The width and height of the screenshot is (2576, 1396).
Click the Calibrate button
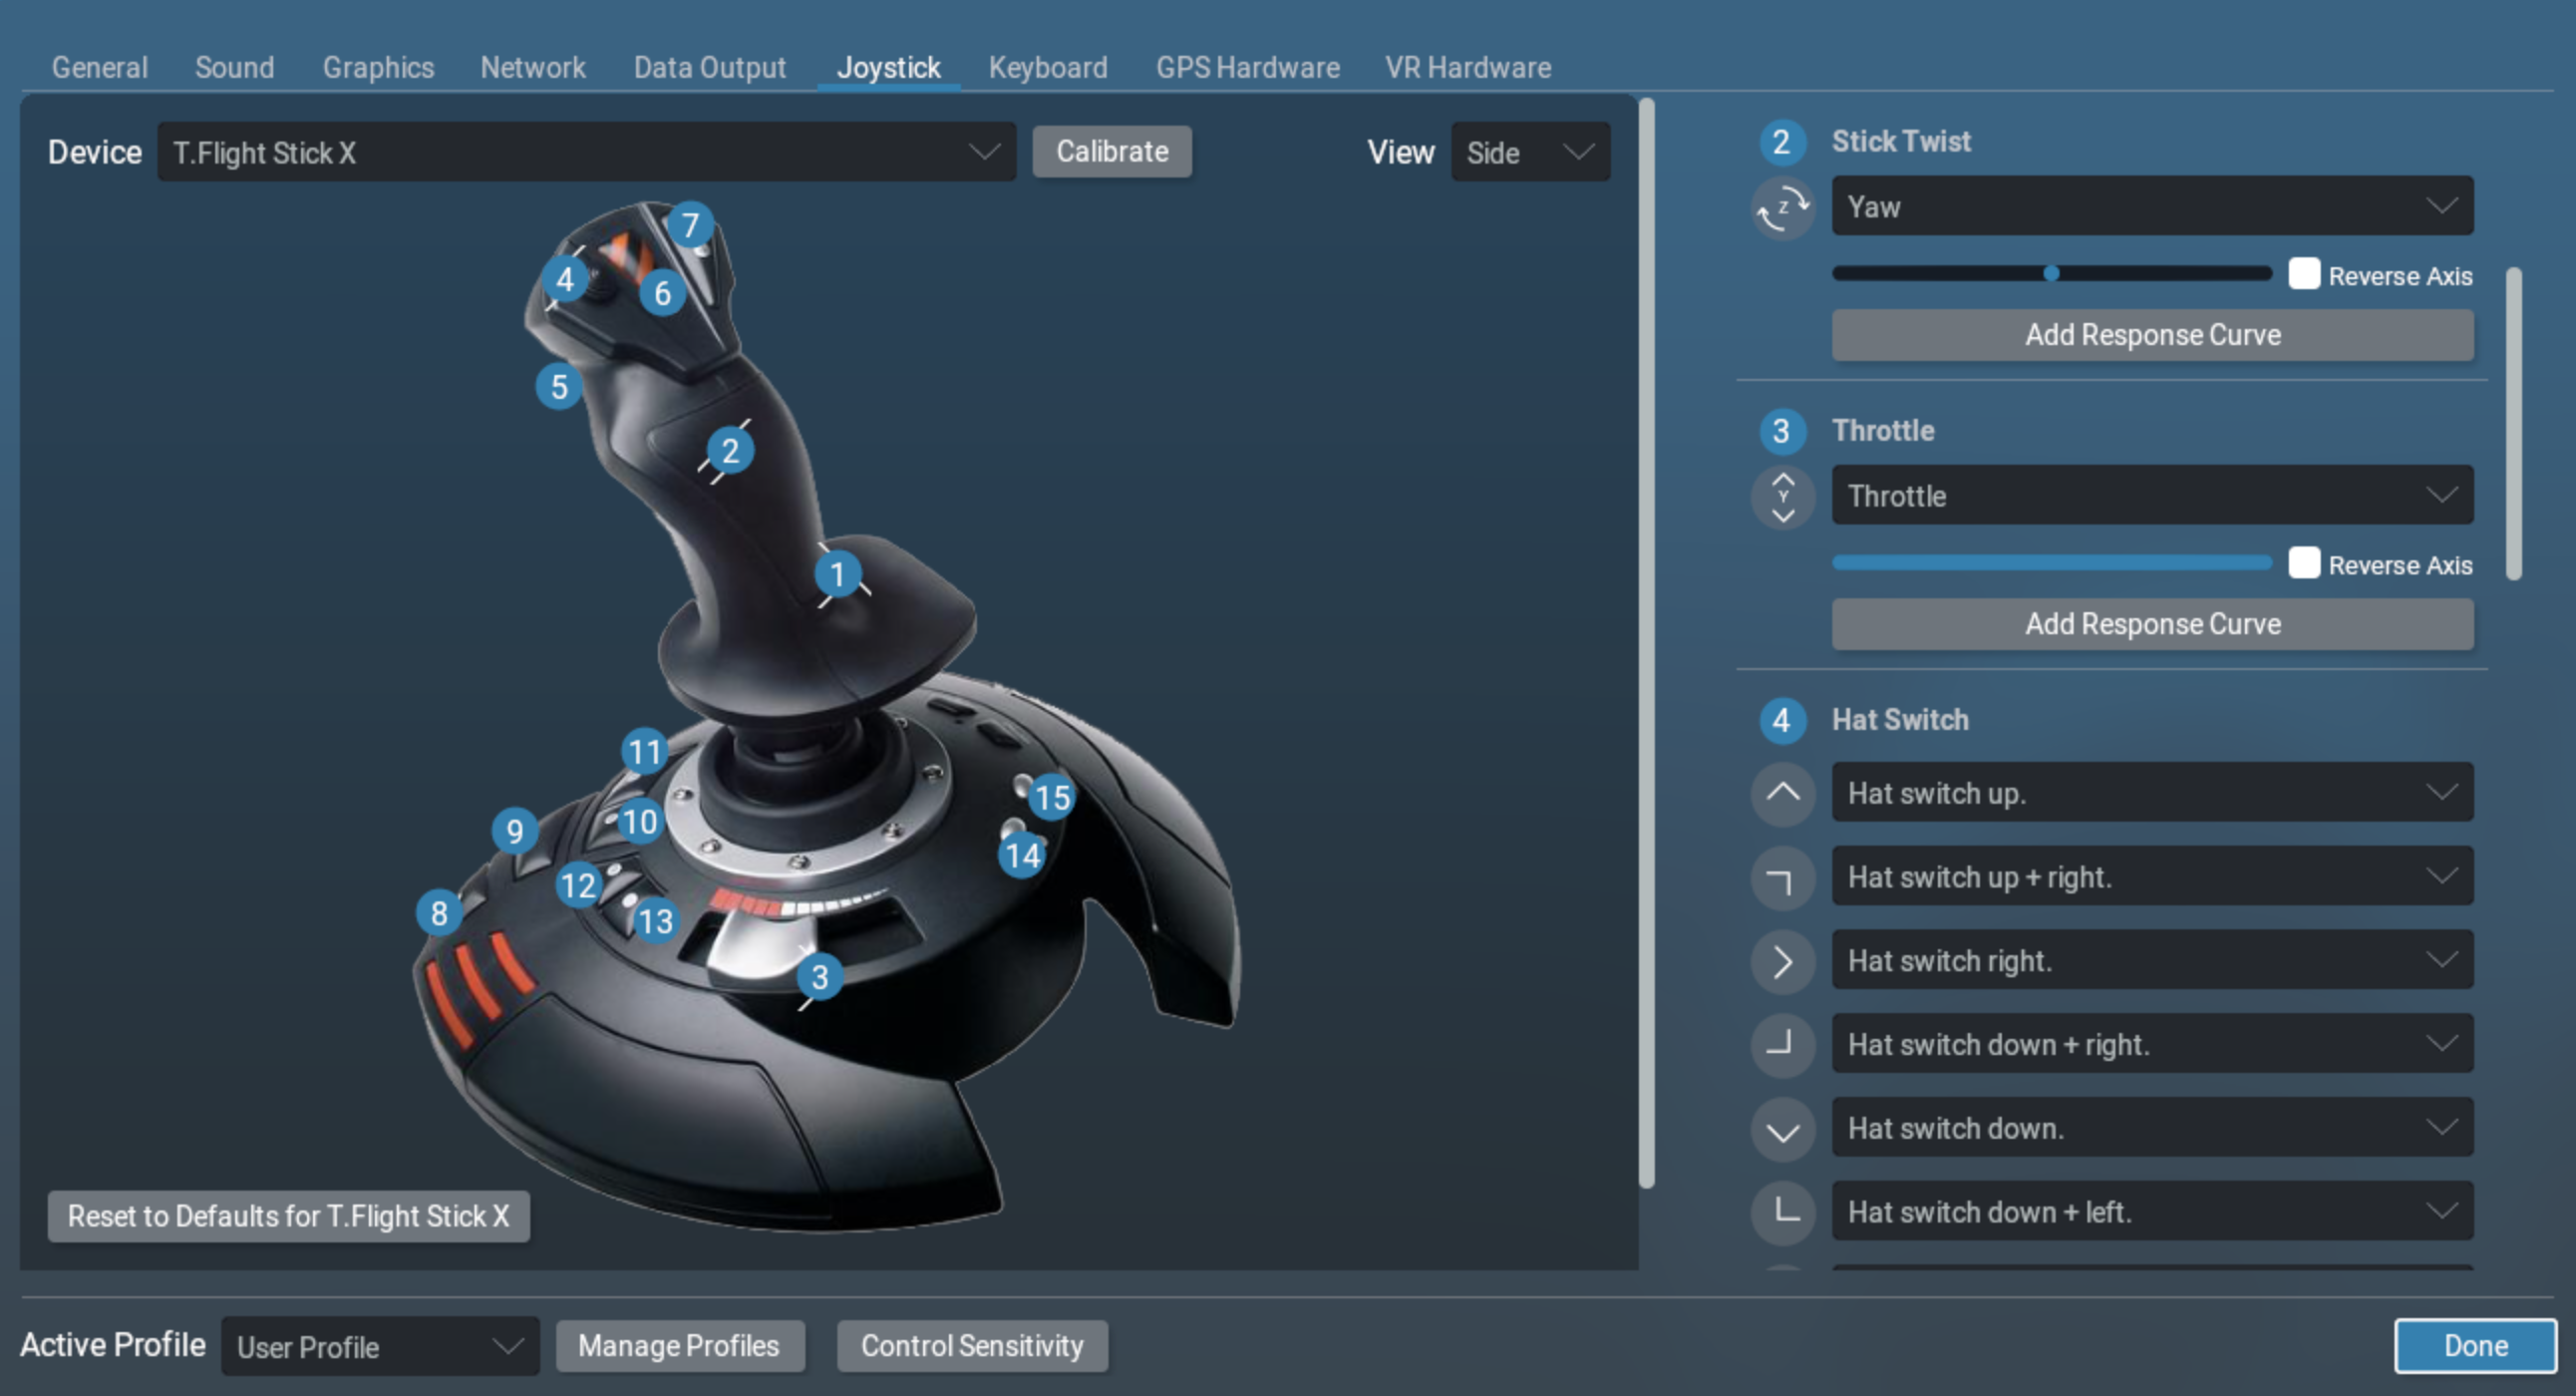click(1116, 153)
